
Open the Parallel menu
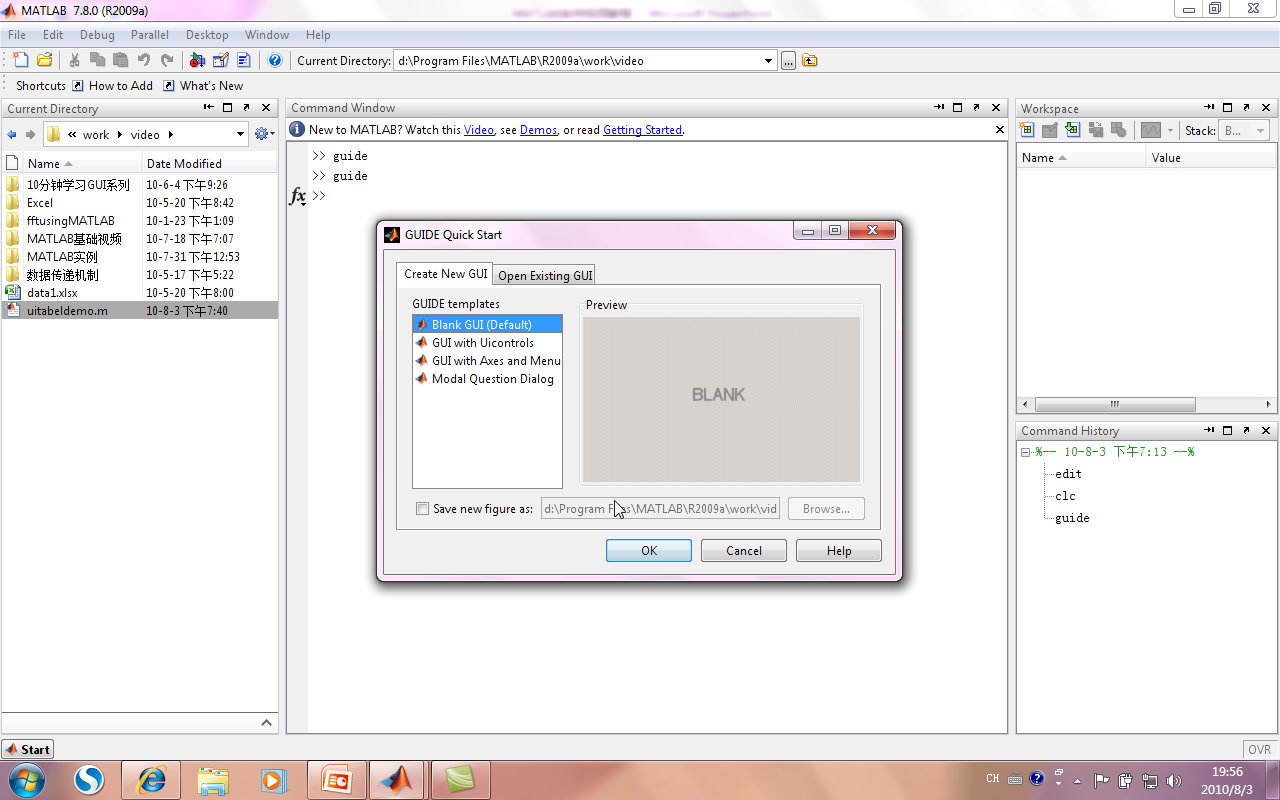click(x=150, y=34)
